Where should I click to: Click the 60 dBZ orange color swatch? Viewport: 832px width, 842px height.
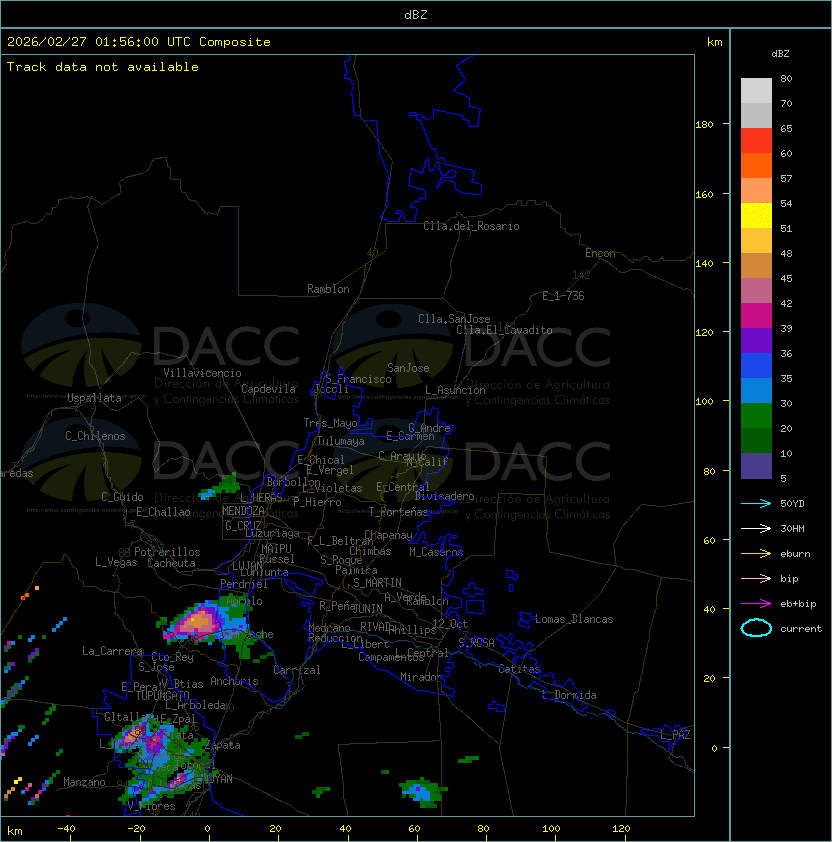[x=756, y=165]
